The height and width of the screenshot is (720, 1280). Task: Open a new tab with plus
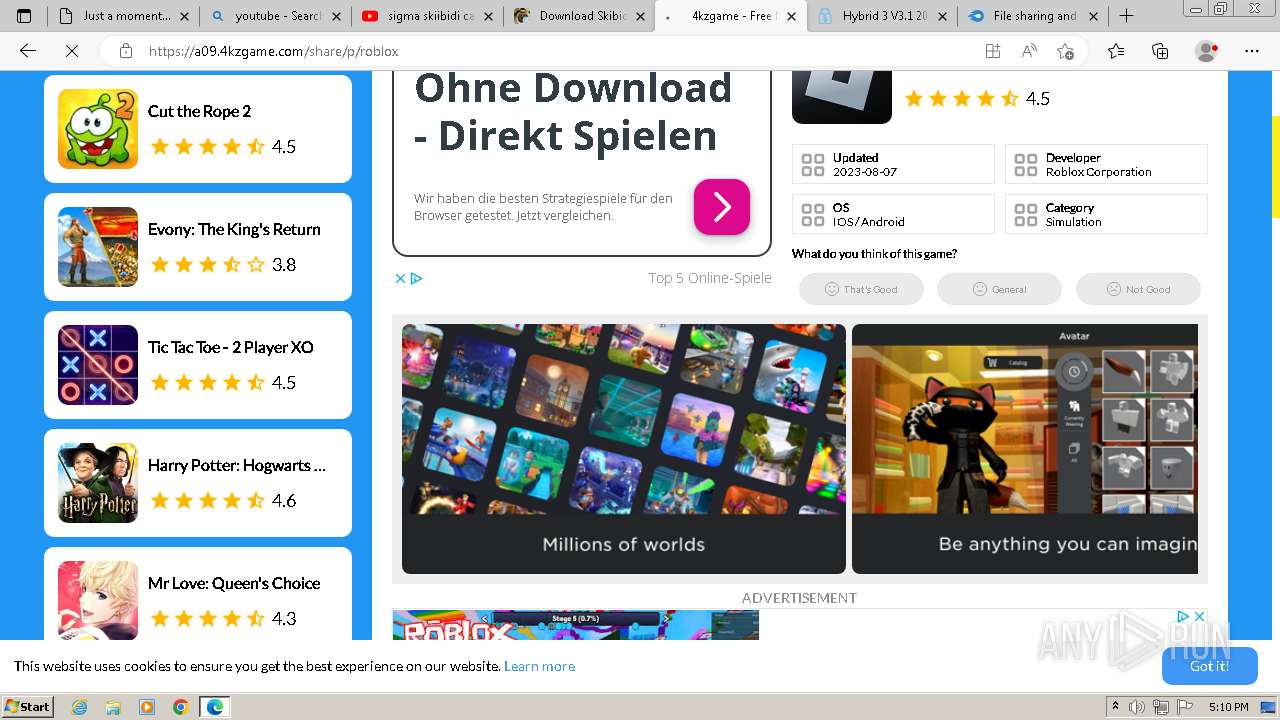tap(1126, 16)
